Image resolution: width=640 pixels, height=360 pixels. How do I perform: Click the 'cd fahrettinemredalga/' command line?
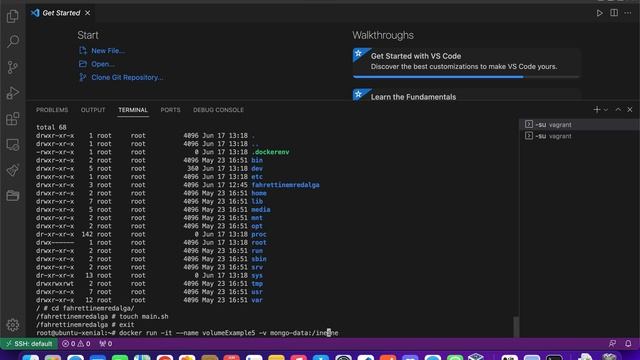85,308
